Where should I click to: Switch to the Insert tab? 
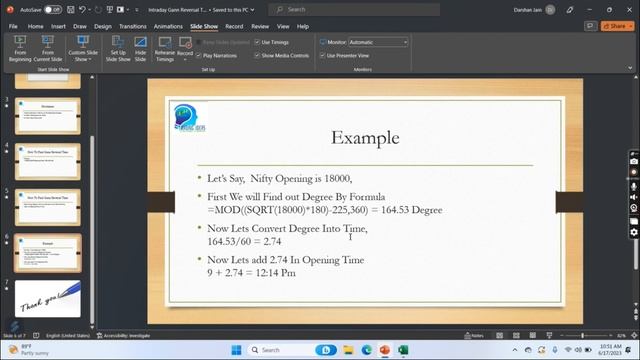pyautogui.click(x=58, y=27)
